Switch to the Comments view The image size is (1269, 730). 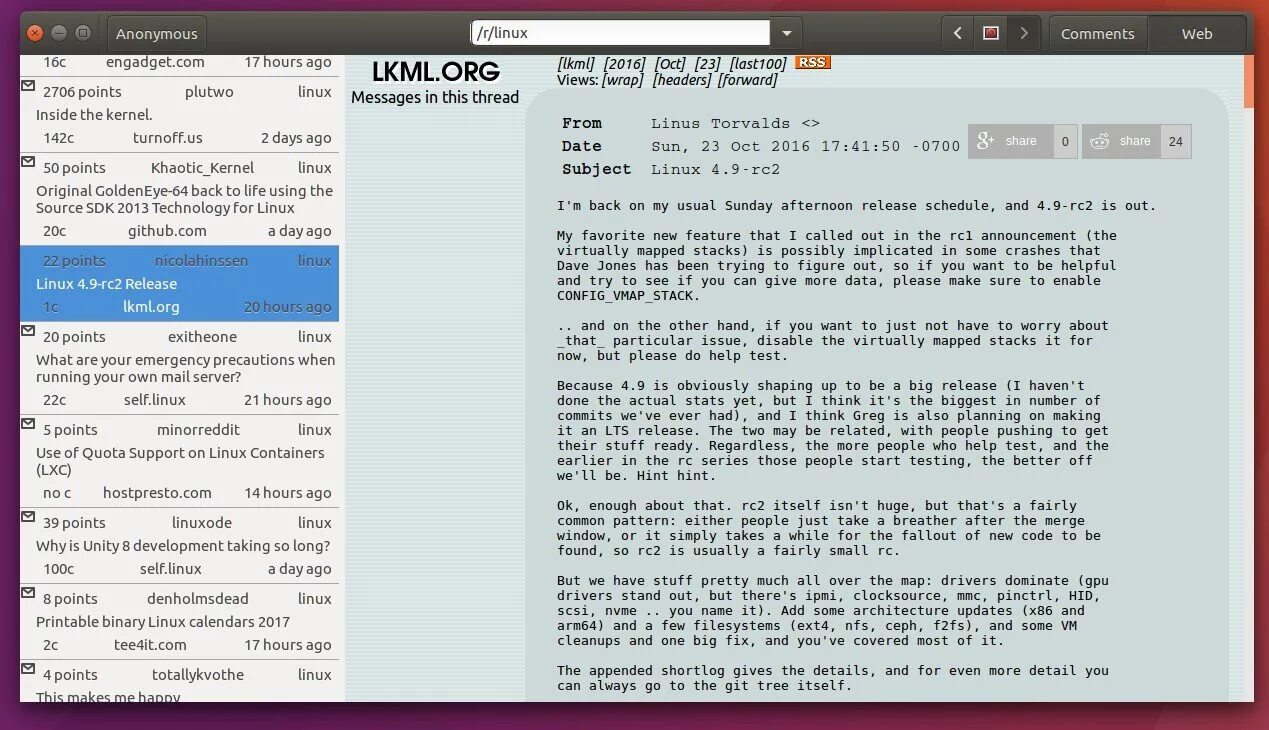[x=1098, y=34]
